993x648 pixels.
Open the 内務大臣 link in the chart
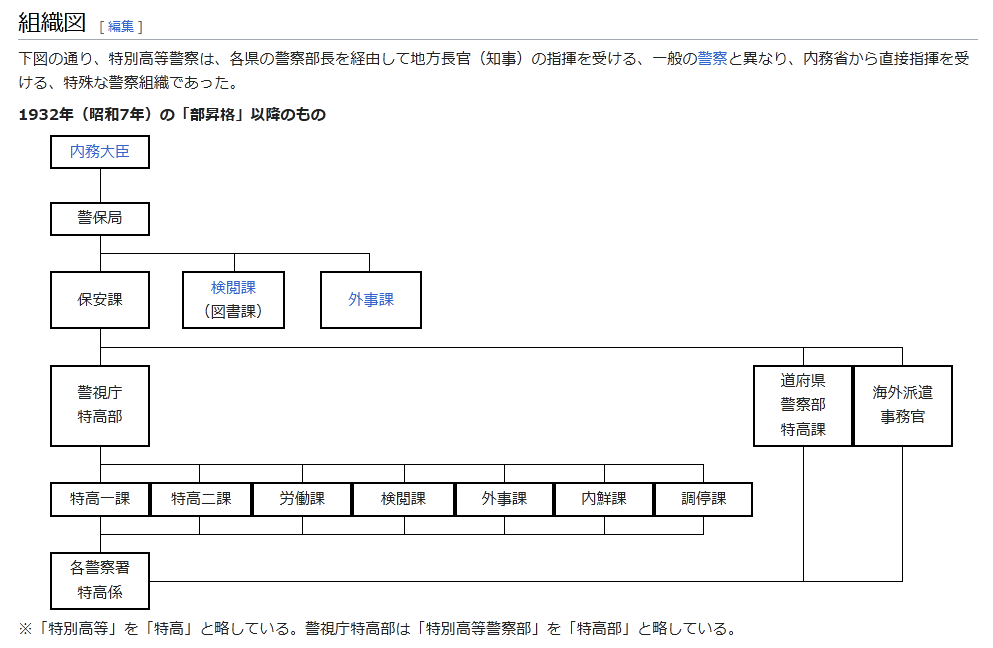point(100,152)
